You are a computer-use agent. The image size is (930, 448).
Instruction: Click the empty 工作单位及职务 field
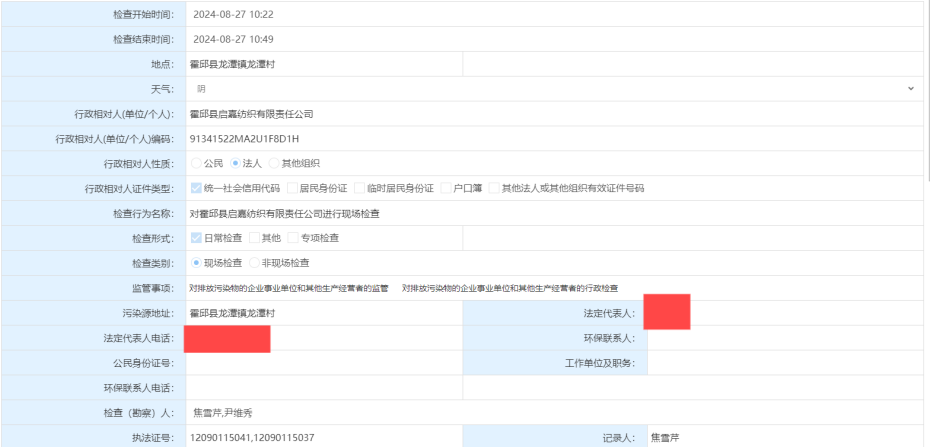pyautogui.click(x=786, y=363)
